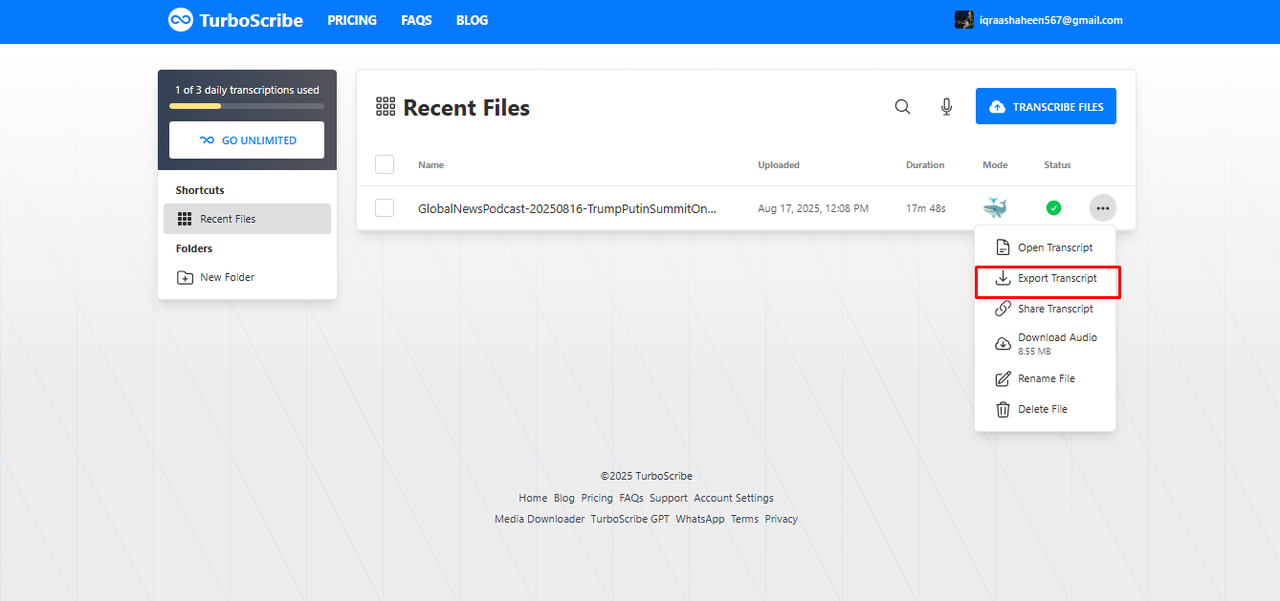
Task: Click the TurboScribe infinity logo
Action: coord(180,19)
